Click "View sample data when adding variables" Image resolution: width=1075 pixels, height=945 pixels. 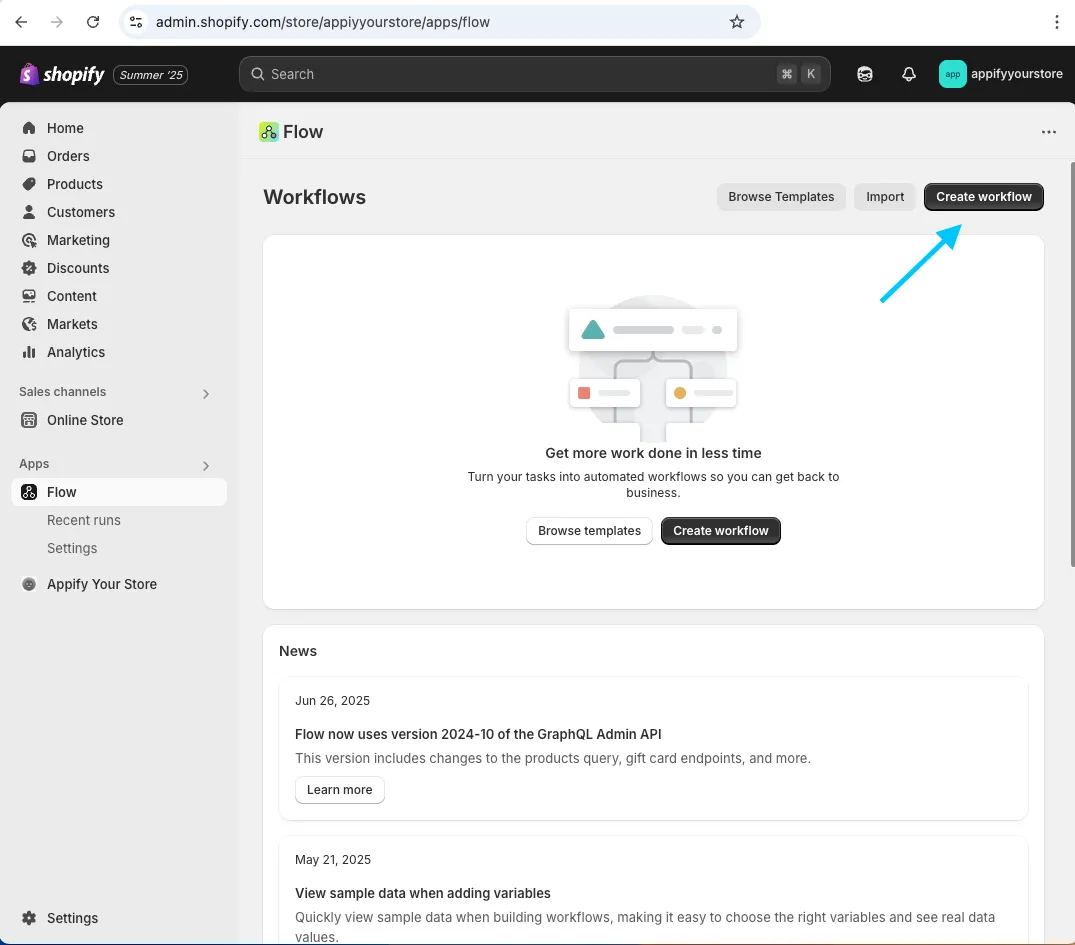pos(422,893)
